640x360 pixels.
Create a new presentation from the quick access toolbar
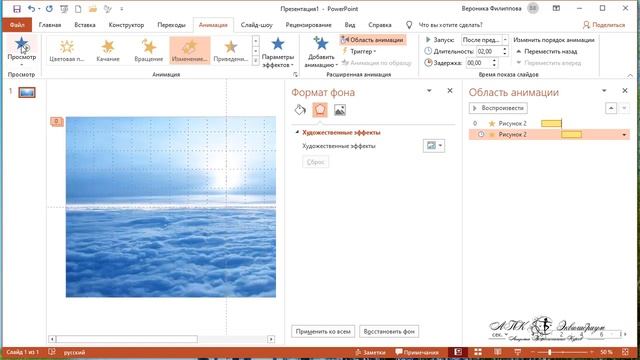click(78, 9)
